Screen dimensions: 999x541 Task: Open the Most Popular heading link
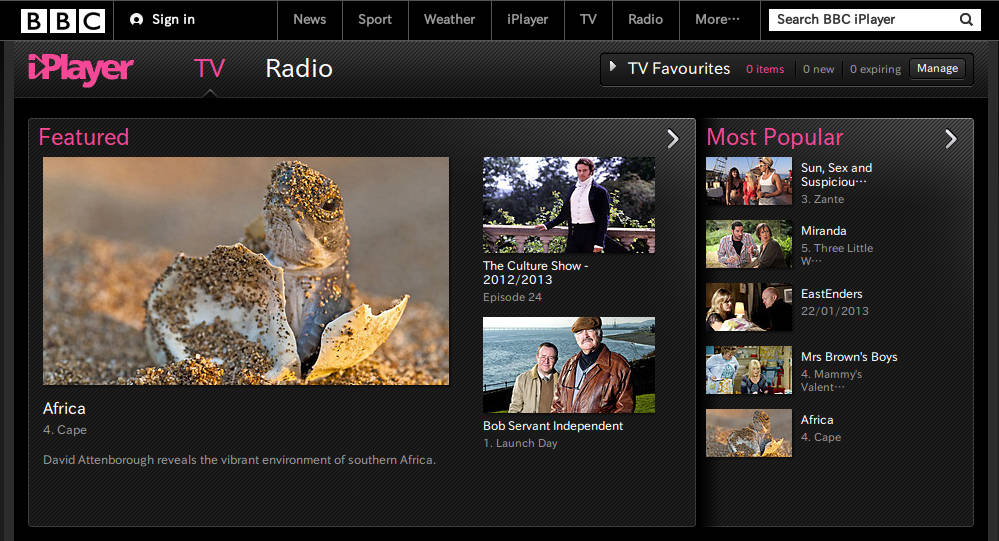click(x=775, y=137)
